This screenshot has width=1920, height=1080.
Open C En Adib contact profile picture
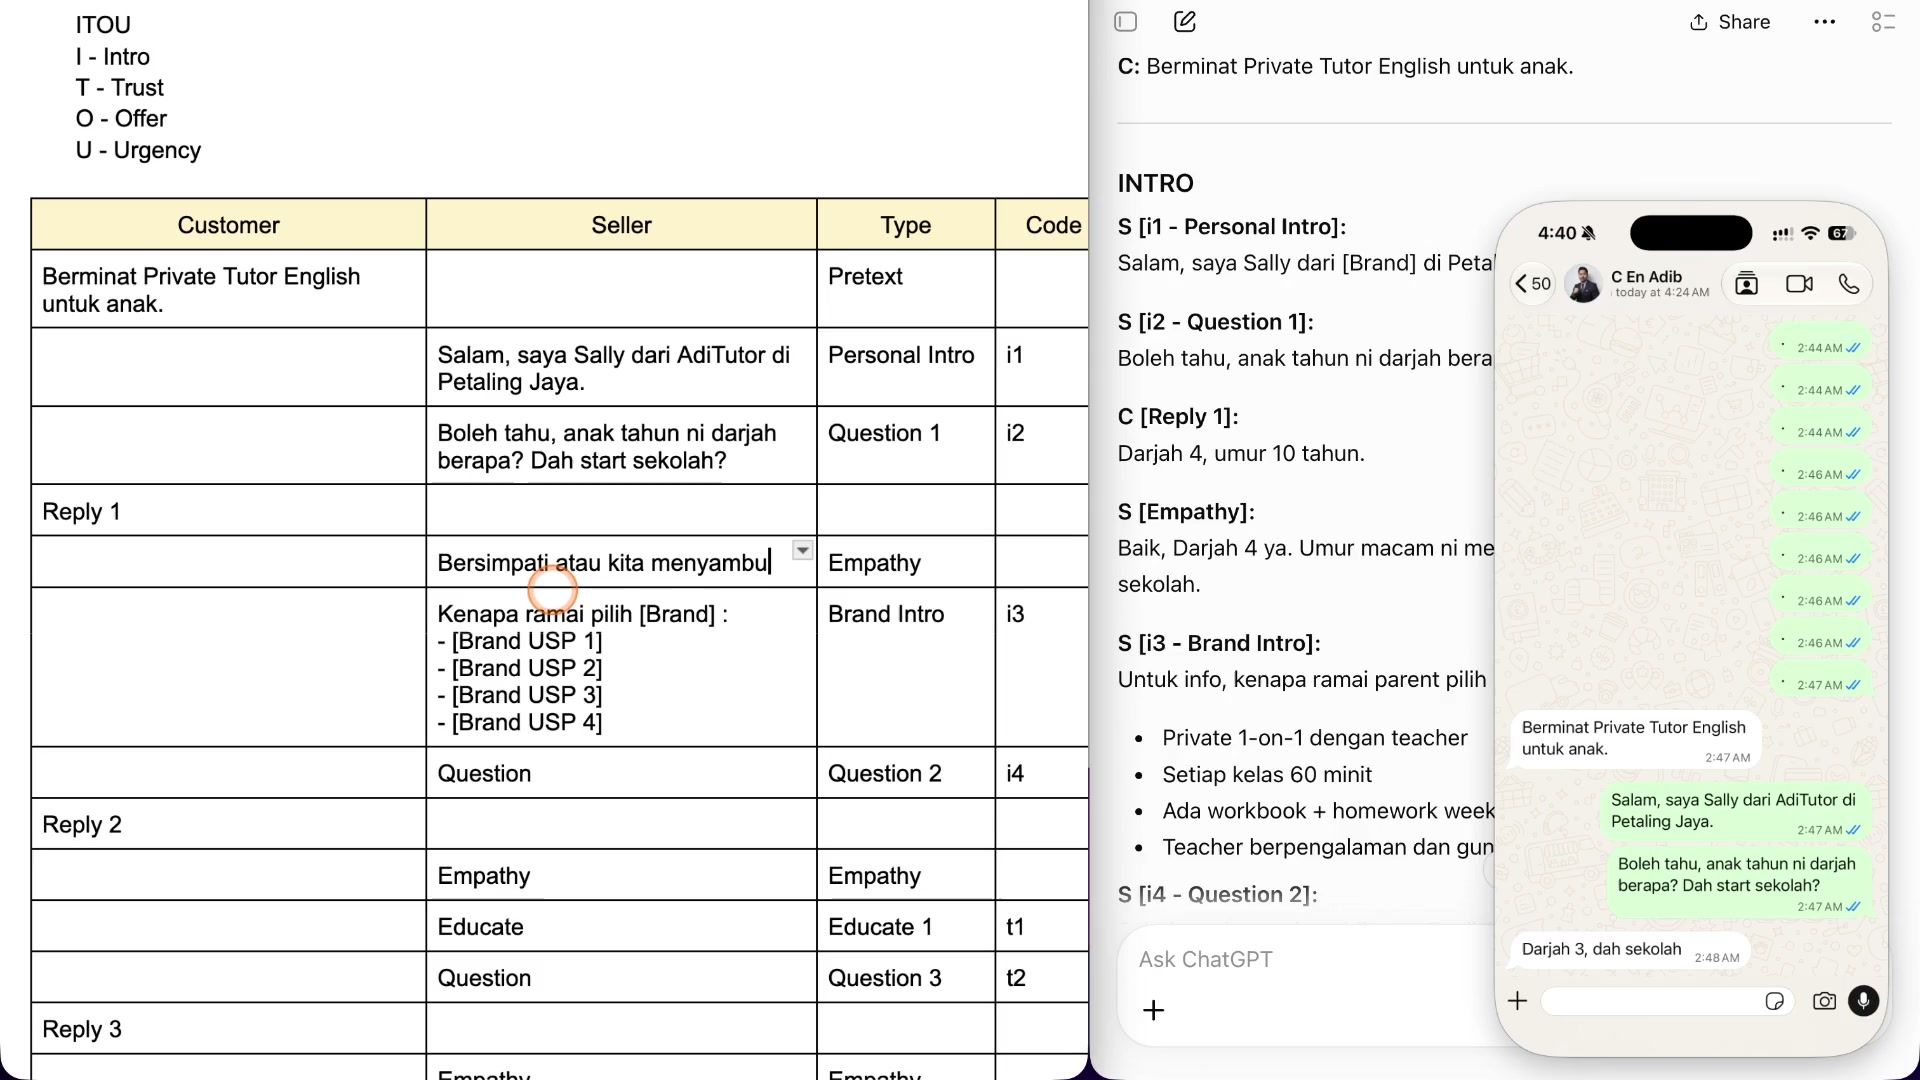pyautogui.click(x=1584, y=284)
